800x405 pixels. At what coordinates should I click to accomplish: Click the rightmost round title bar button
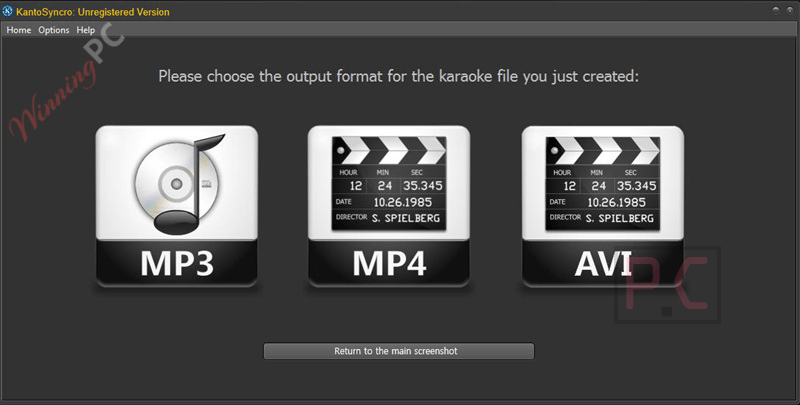coord(789,11)
